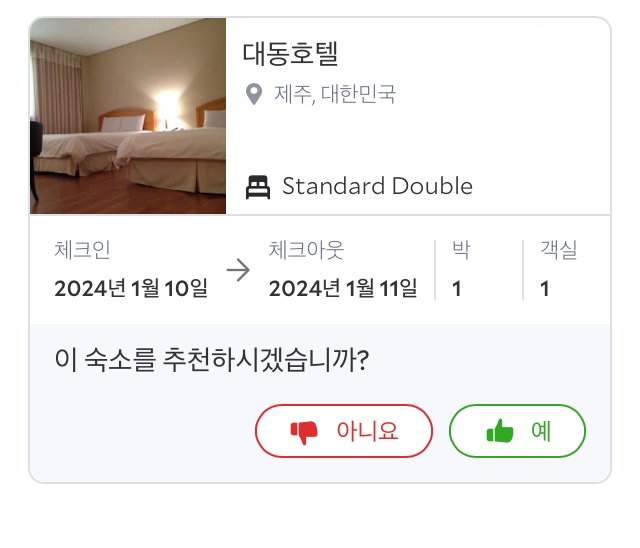Click the 박 nights count value

457,289
